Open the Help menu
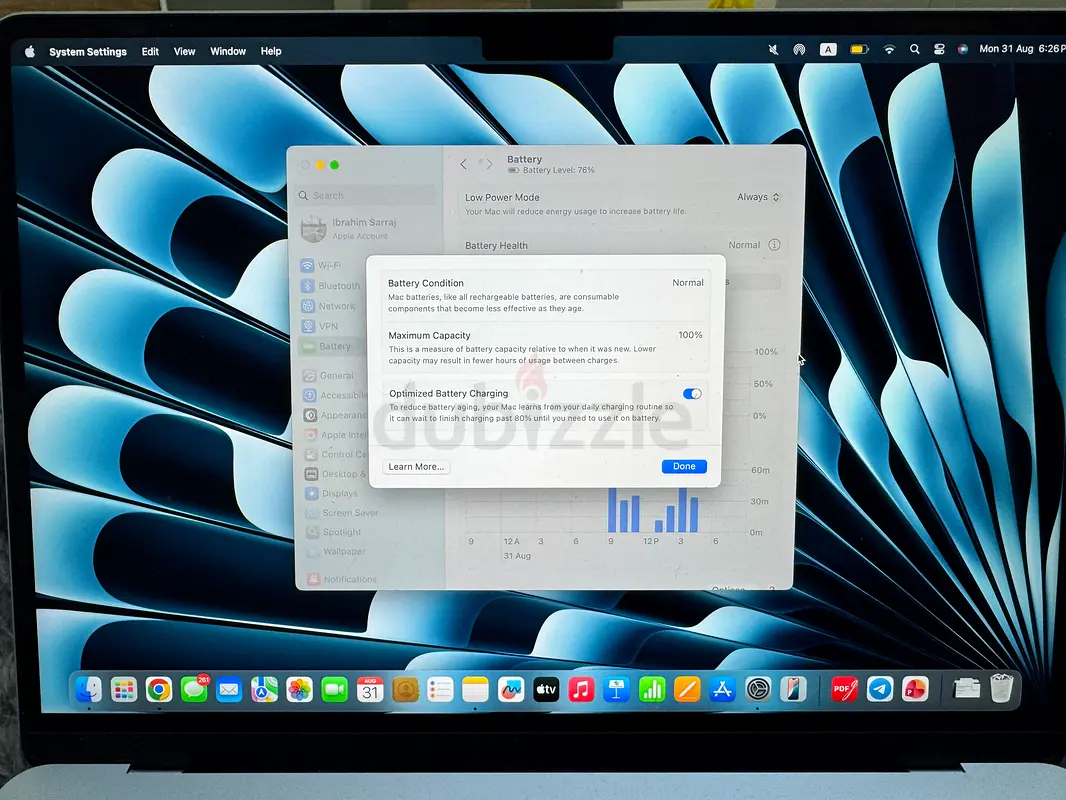Viewport: 1066px width, 800px height. [x=271, y=51]
